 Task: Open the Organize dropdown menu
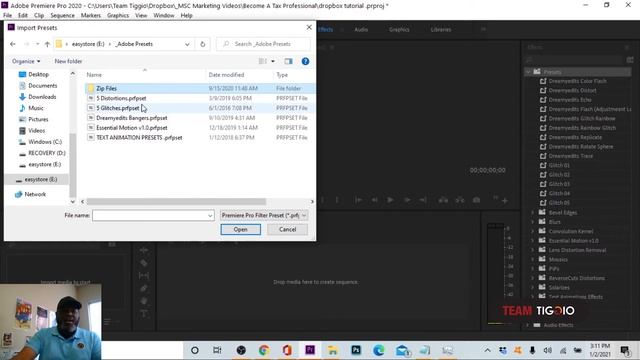click(x=26, y=61)
